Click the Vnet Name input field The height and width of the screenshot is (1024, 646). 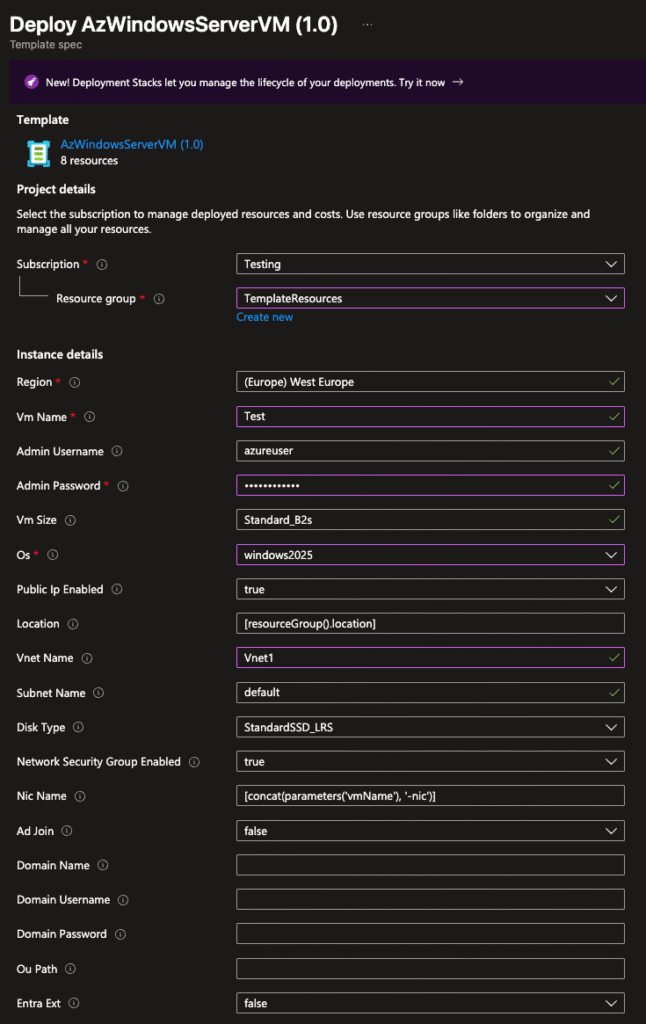(x=430, y=658)
